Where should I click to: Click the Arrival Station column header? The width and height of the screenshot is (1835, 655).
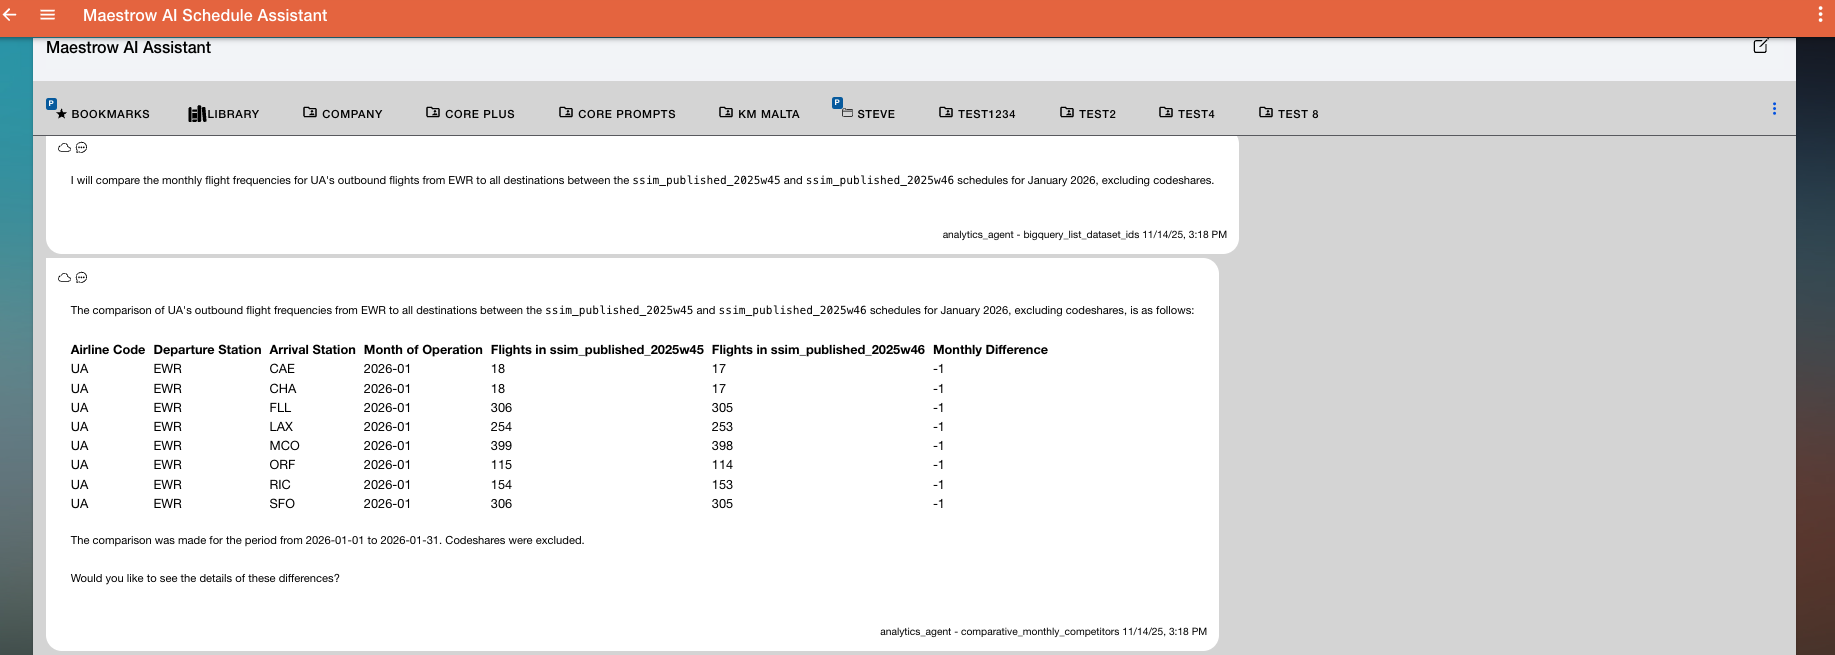312,349
